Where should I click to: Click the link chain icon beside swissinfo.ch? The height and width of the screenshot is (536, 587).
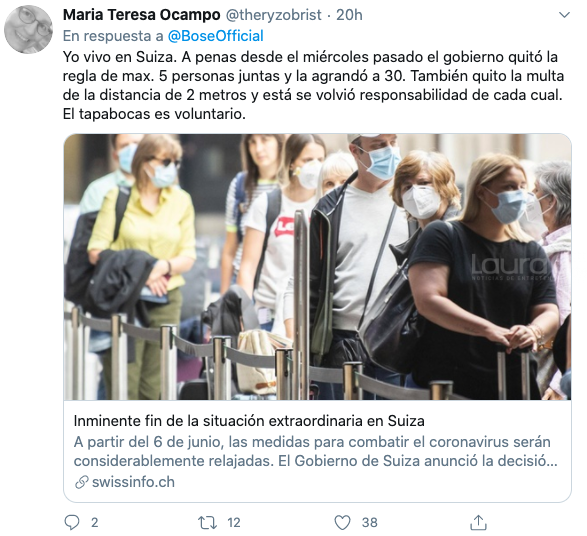[x=81, y=482]
